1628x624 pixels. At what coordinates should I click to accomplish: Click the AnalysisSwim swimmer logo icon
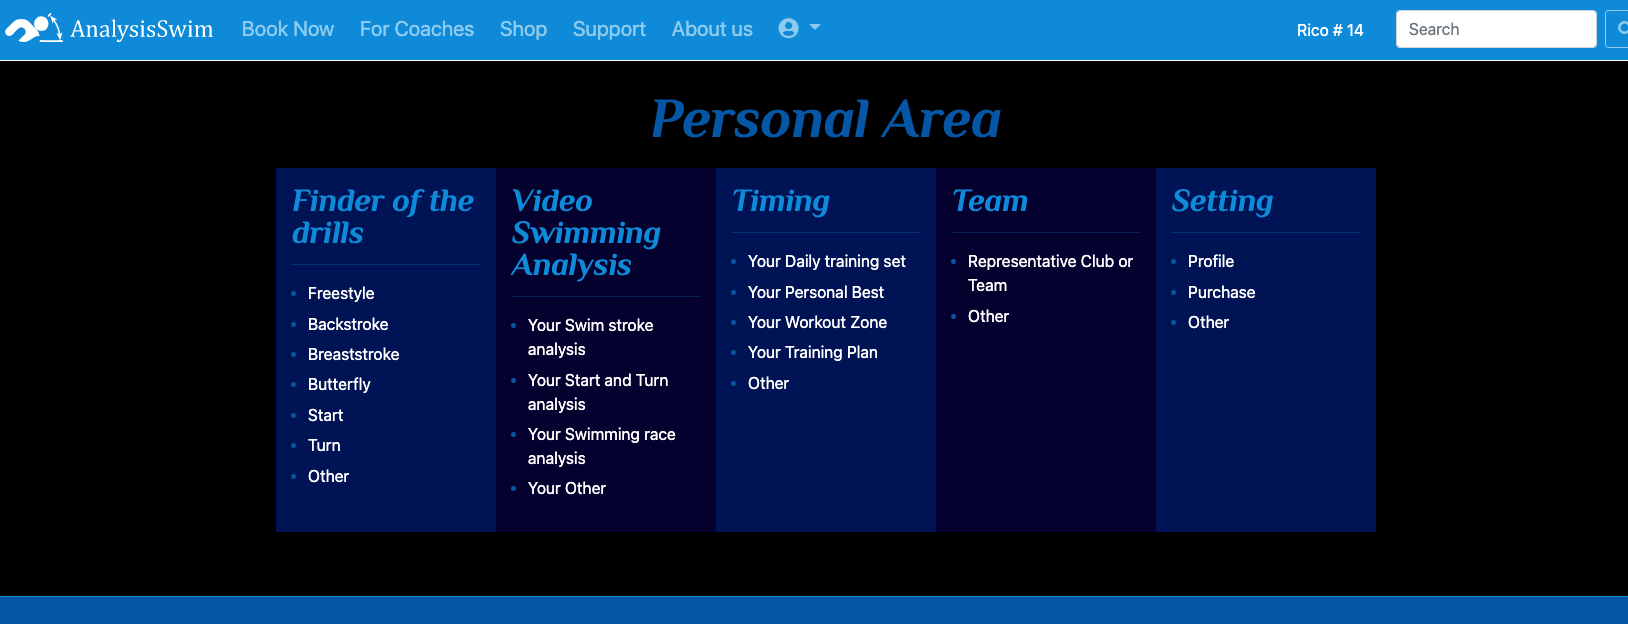[34, 29]
